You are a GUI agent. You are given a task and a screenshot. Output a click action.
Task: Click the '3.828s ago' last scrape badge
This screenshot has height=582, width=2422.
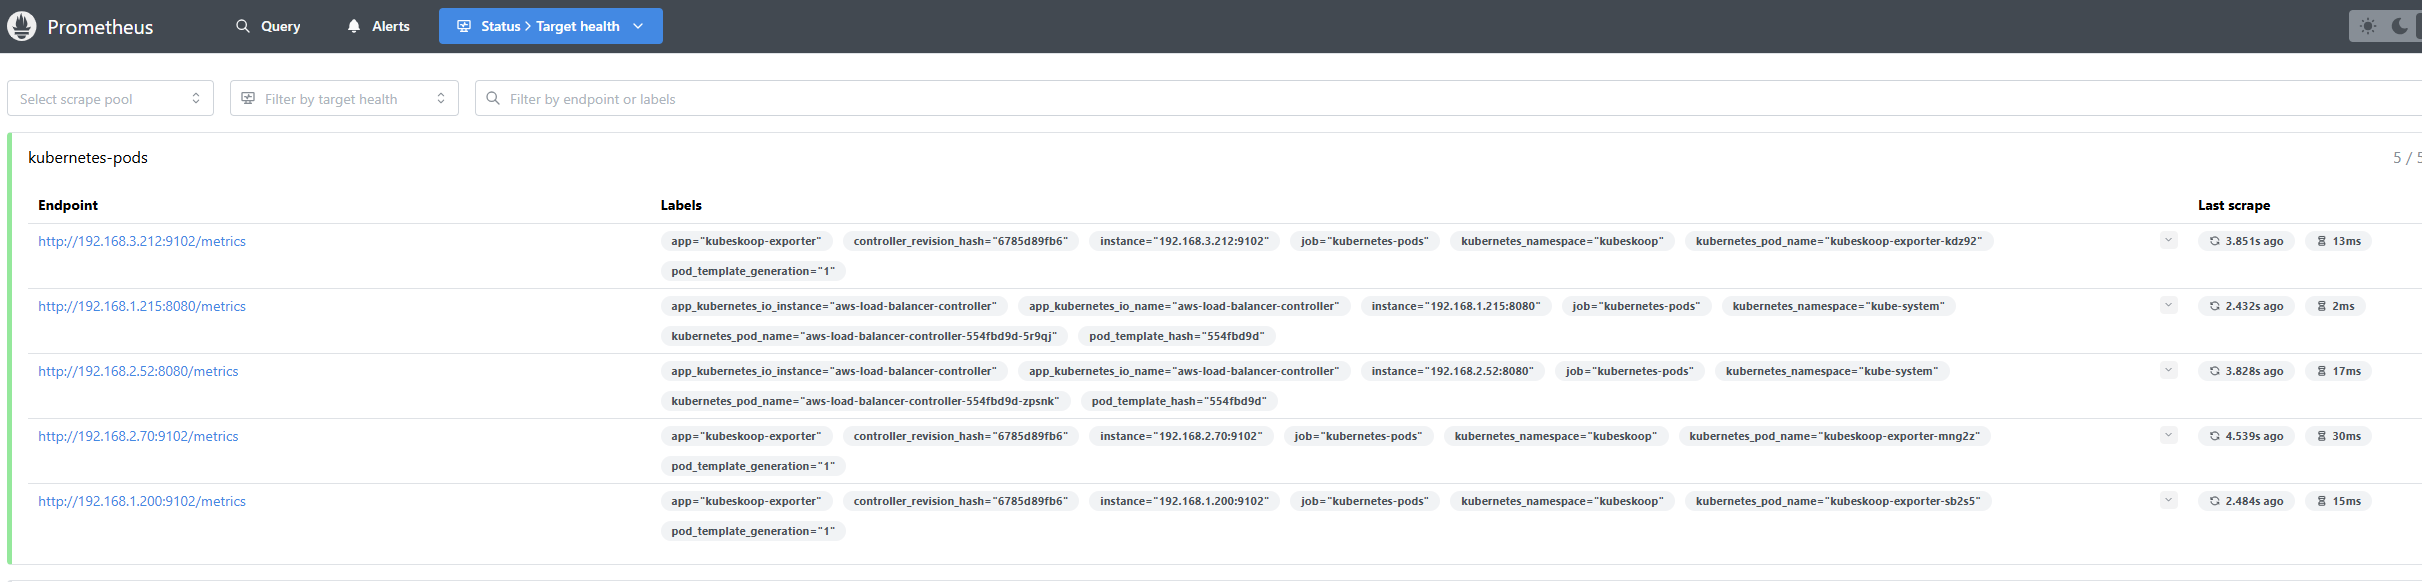[x=2246, y=371]
